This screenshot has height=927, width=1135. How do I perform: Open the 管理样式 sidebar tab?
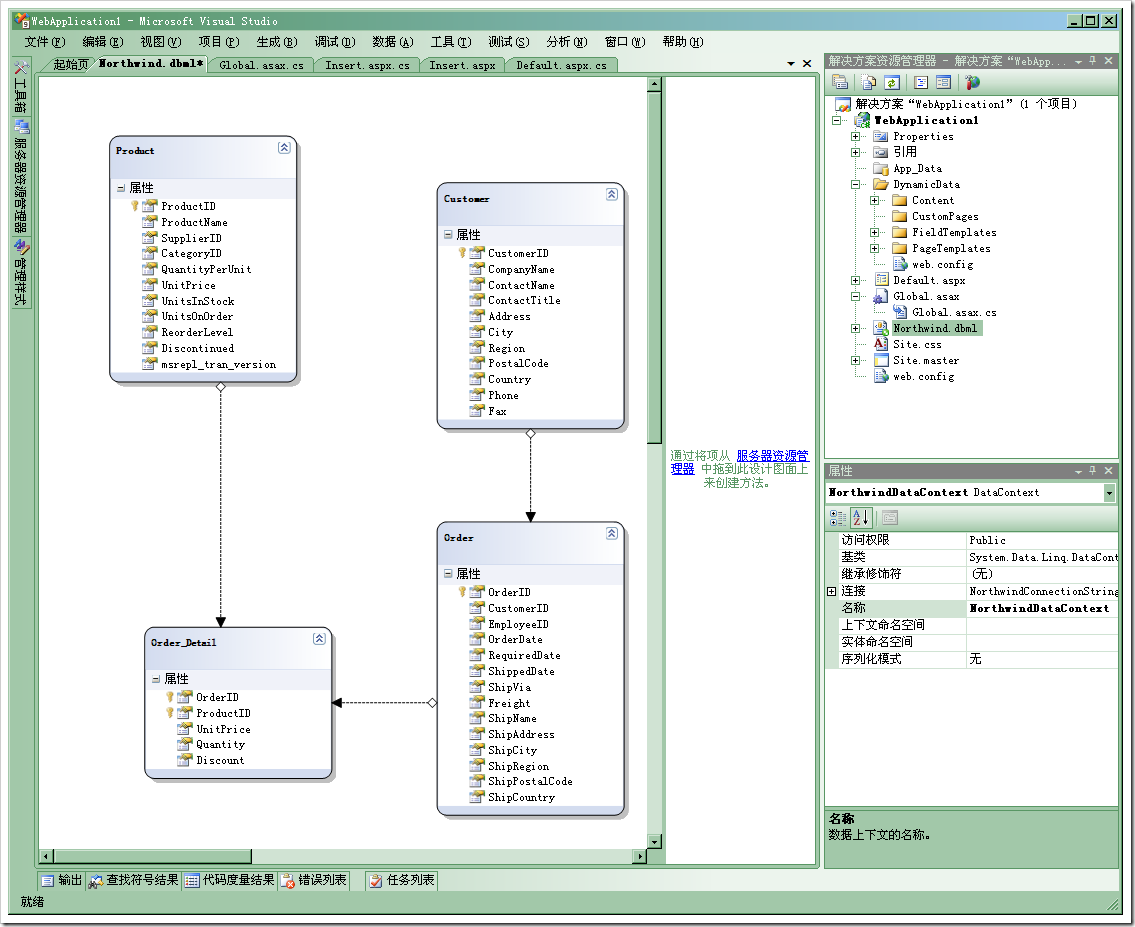[x=21, y=273]
